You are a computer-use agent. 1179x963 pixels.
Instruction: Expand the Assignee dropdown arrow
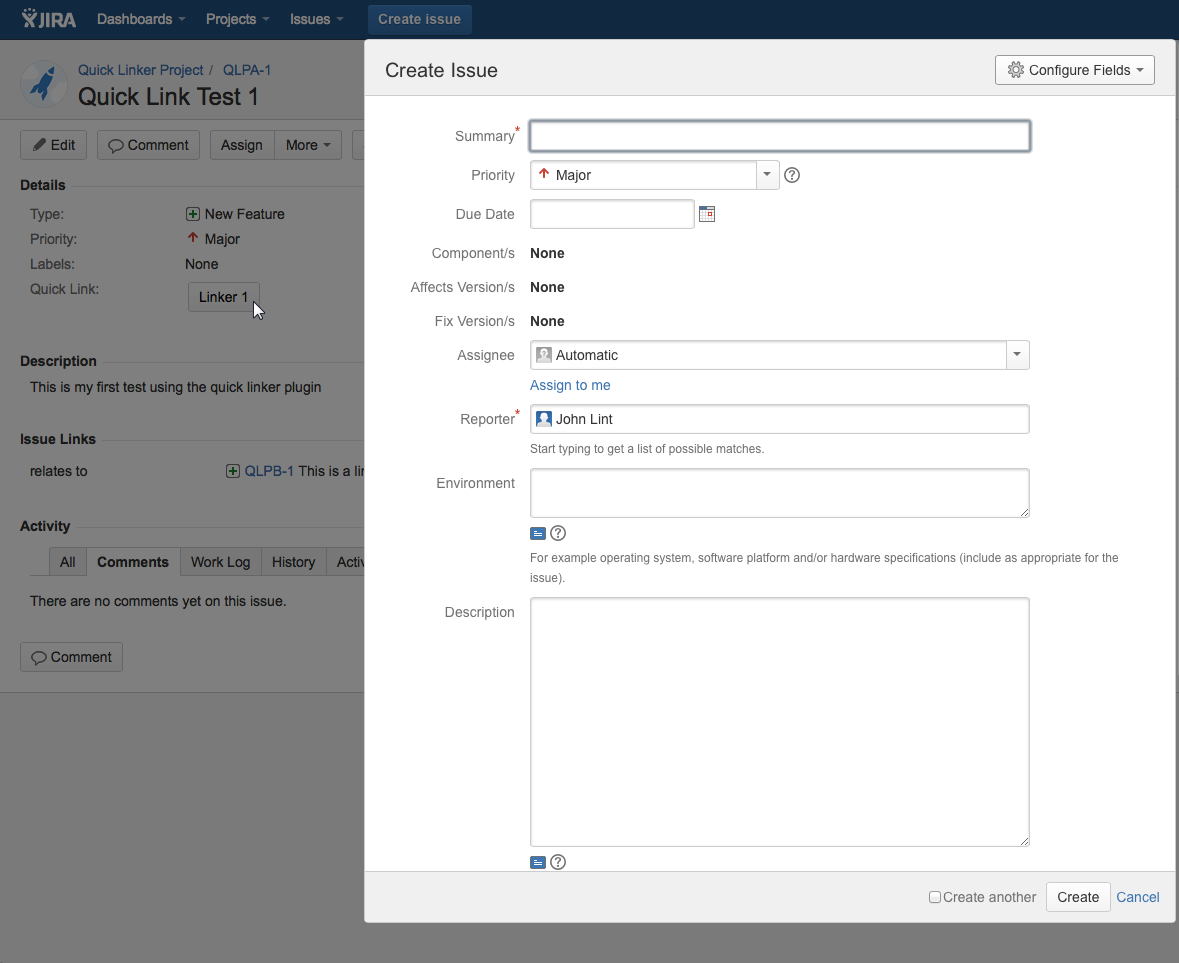pyautogui.click(x=1017, y=355)
